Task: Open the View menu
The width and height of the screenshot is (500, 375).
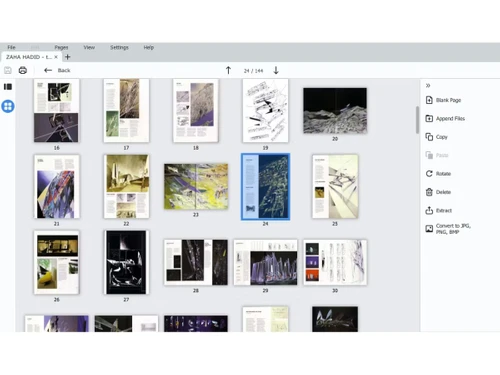Action: click(89, 47)
